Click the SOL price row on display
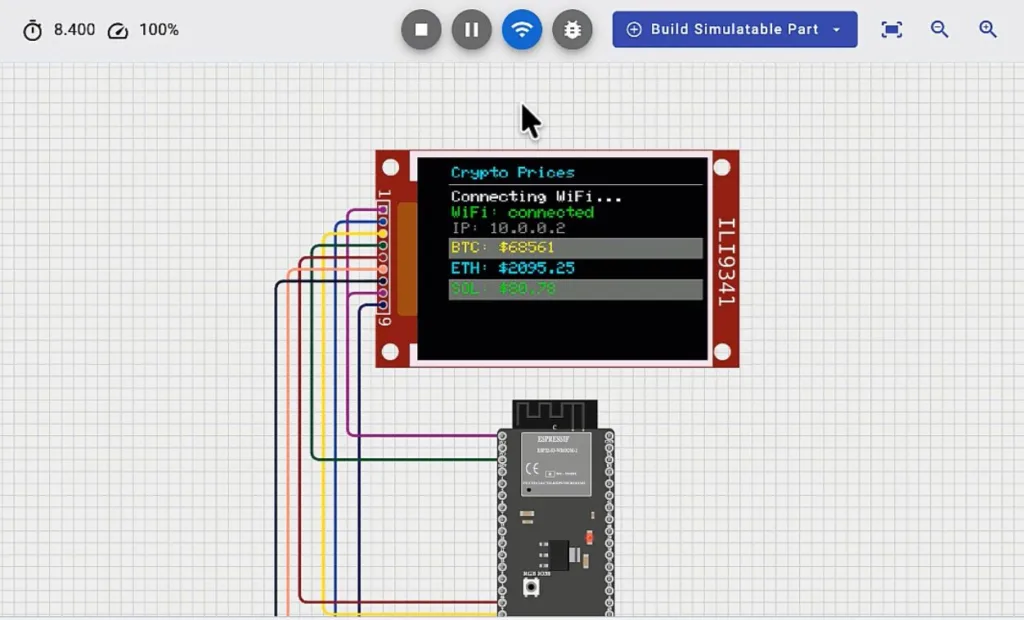Screen dimensions: 1024x620 [575, 289]
